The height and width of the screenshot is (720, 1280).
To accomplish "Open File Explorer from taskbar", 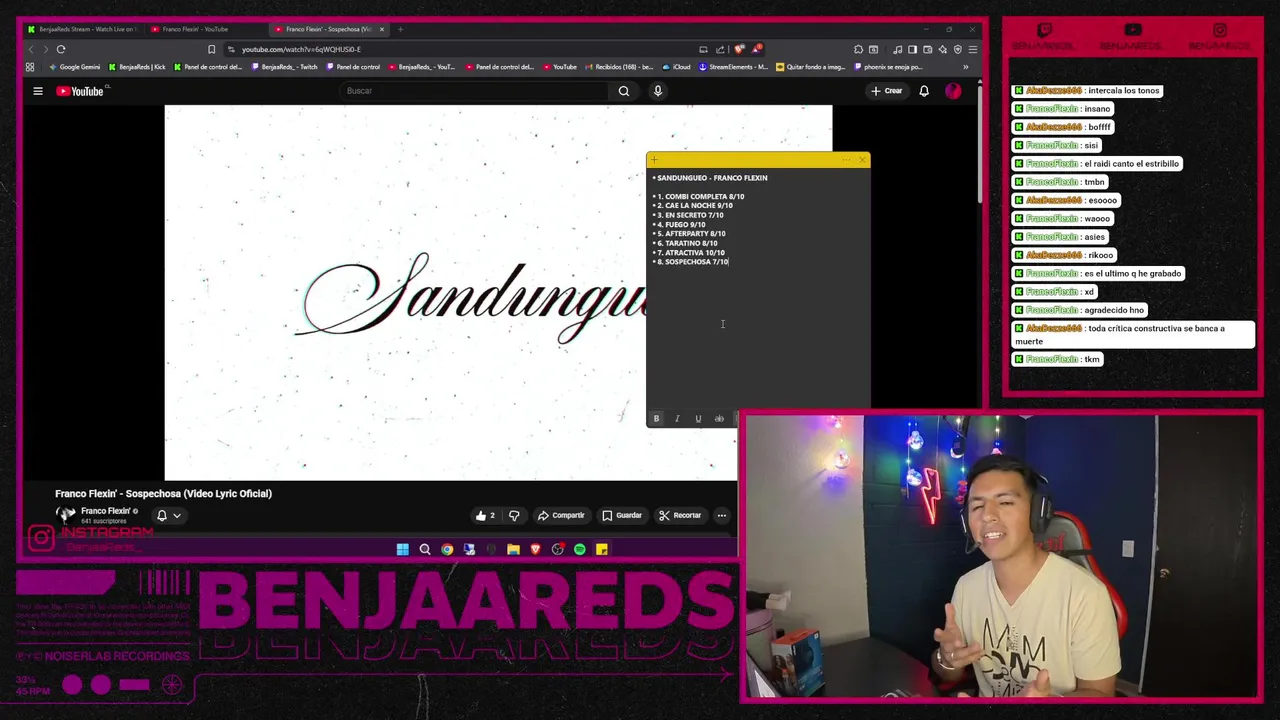I will (513, 549).
